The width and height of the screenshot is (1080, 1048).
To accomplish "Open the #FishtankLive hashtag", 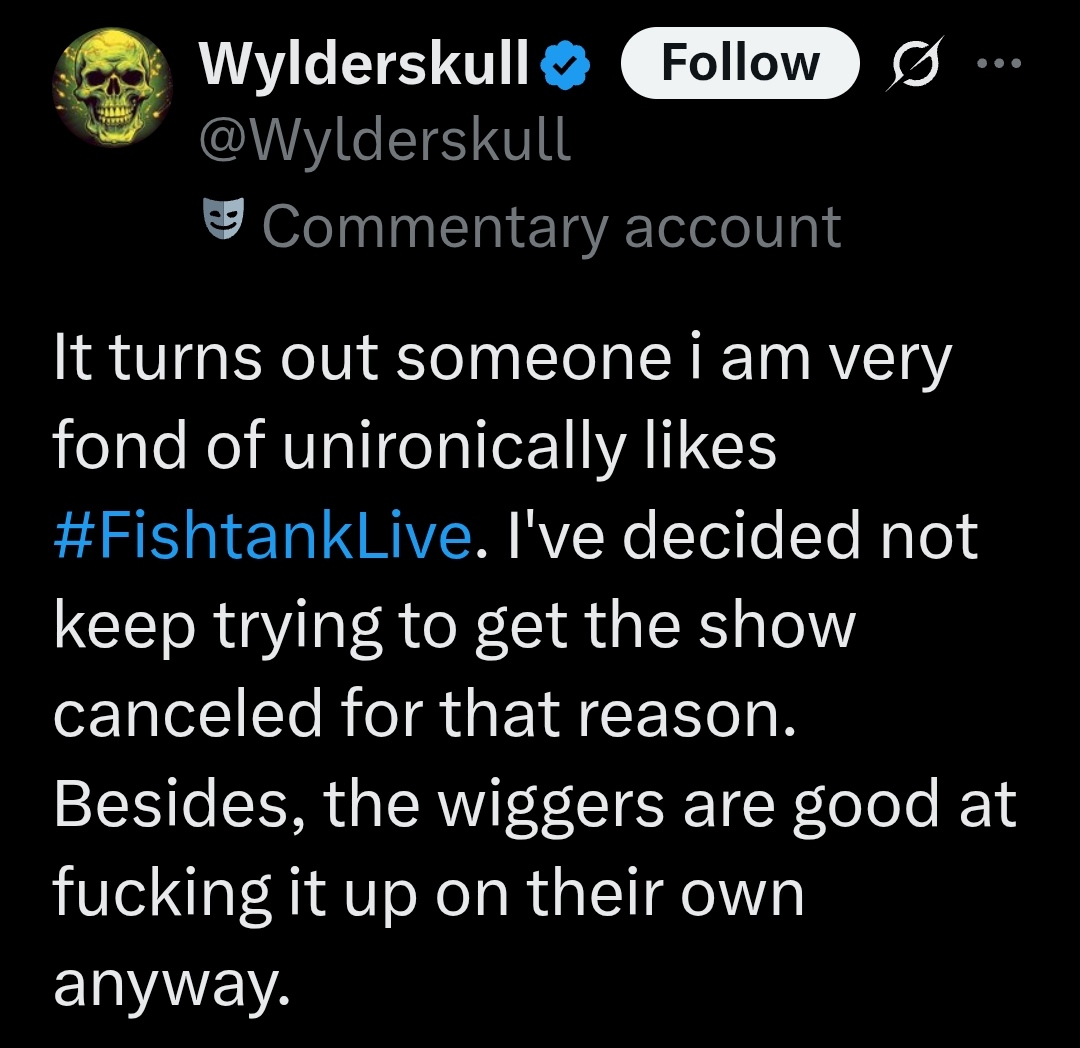I will point(263,536).
